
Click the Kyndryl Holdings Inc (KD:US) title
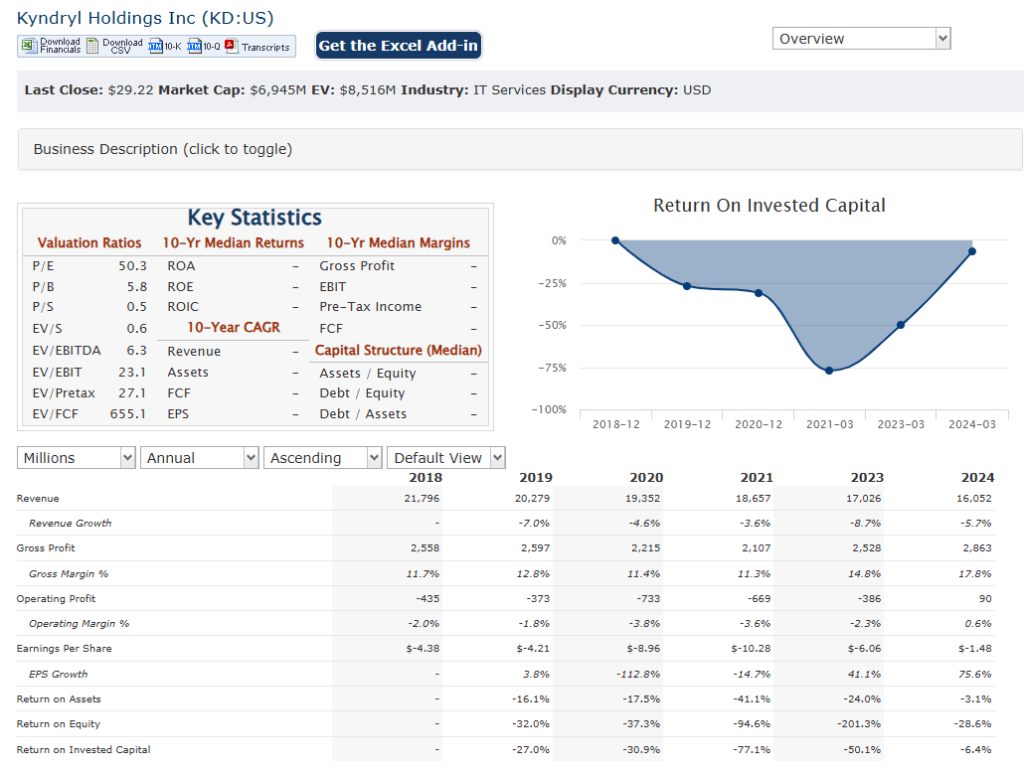point(145,18)
